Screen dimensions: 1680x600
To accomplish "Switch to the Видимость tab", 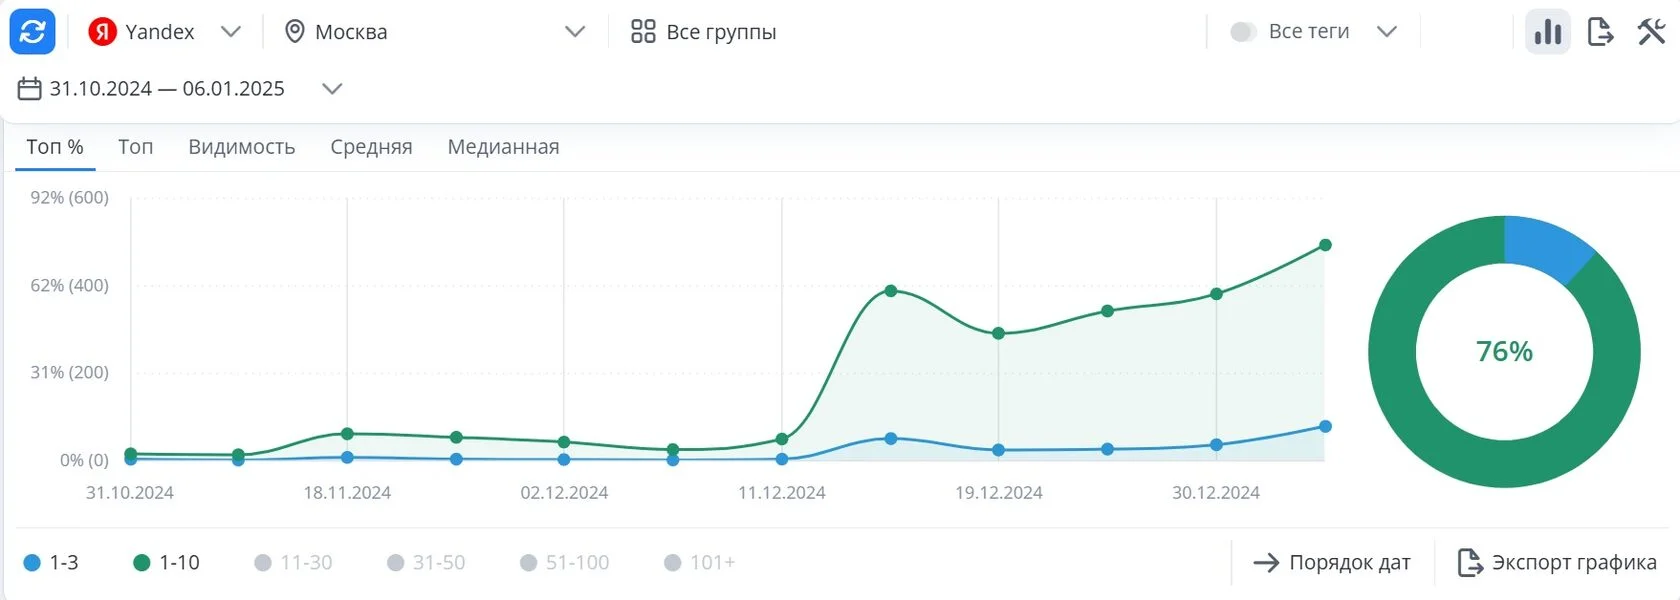I will (241, 147).
